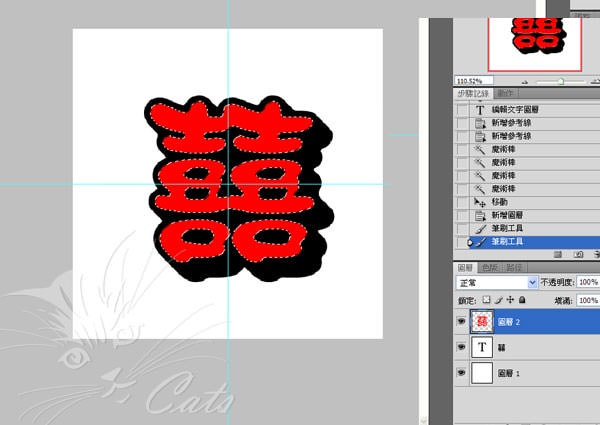The image size is (600, 425).
Task: Click lock all padlock icon
Action: pyautogui.click(x=520, y=299)
